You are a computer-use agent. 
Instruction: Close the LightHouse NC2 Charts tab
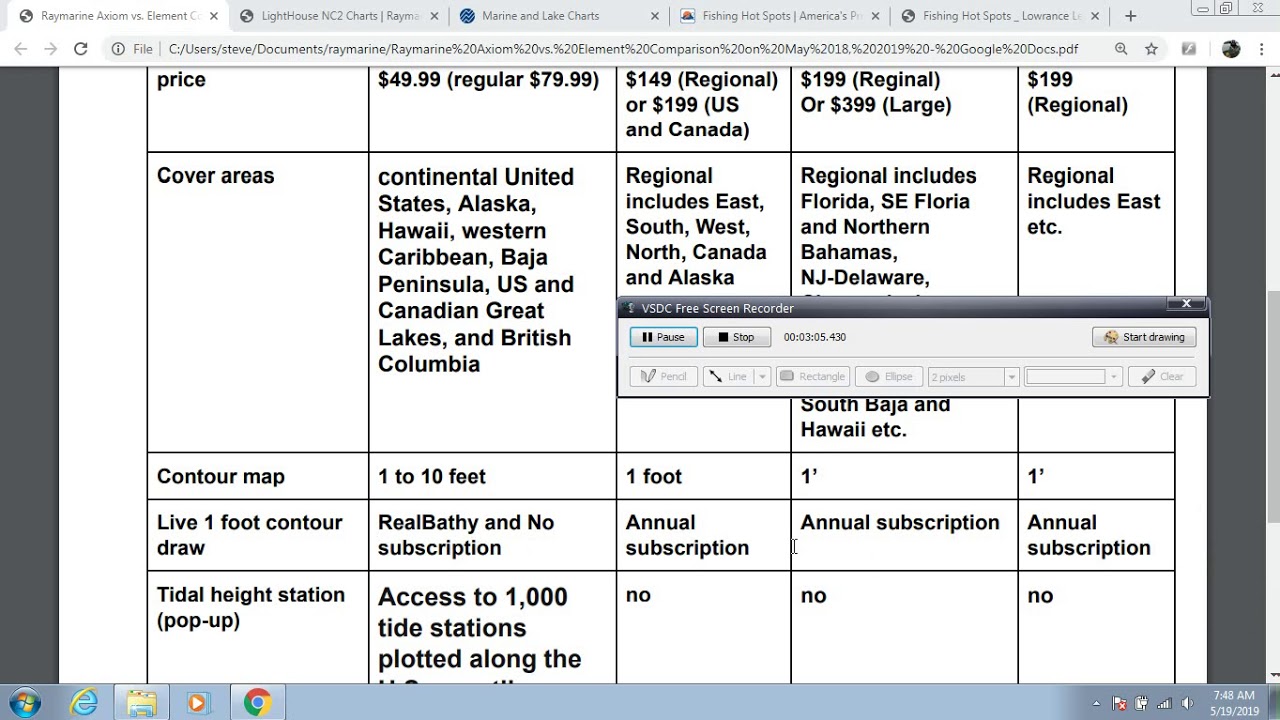tap(434, 16)
